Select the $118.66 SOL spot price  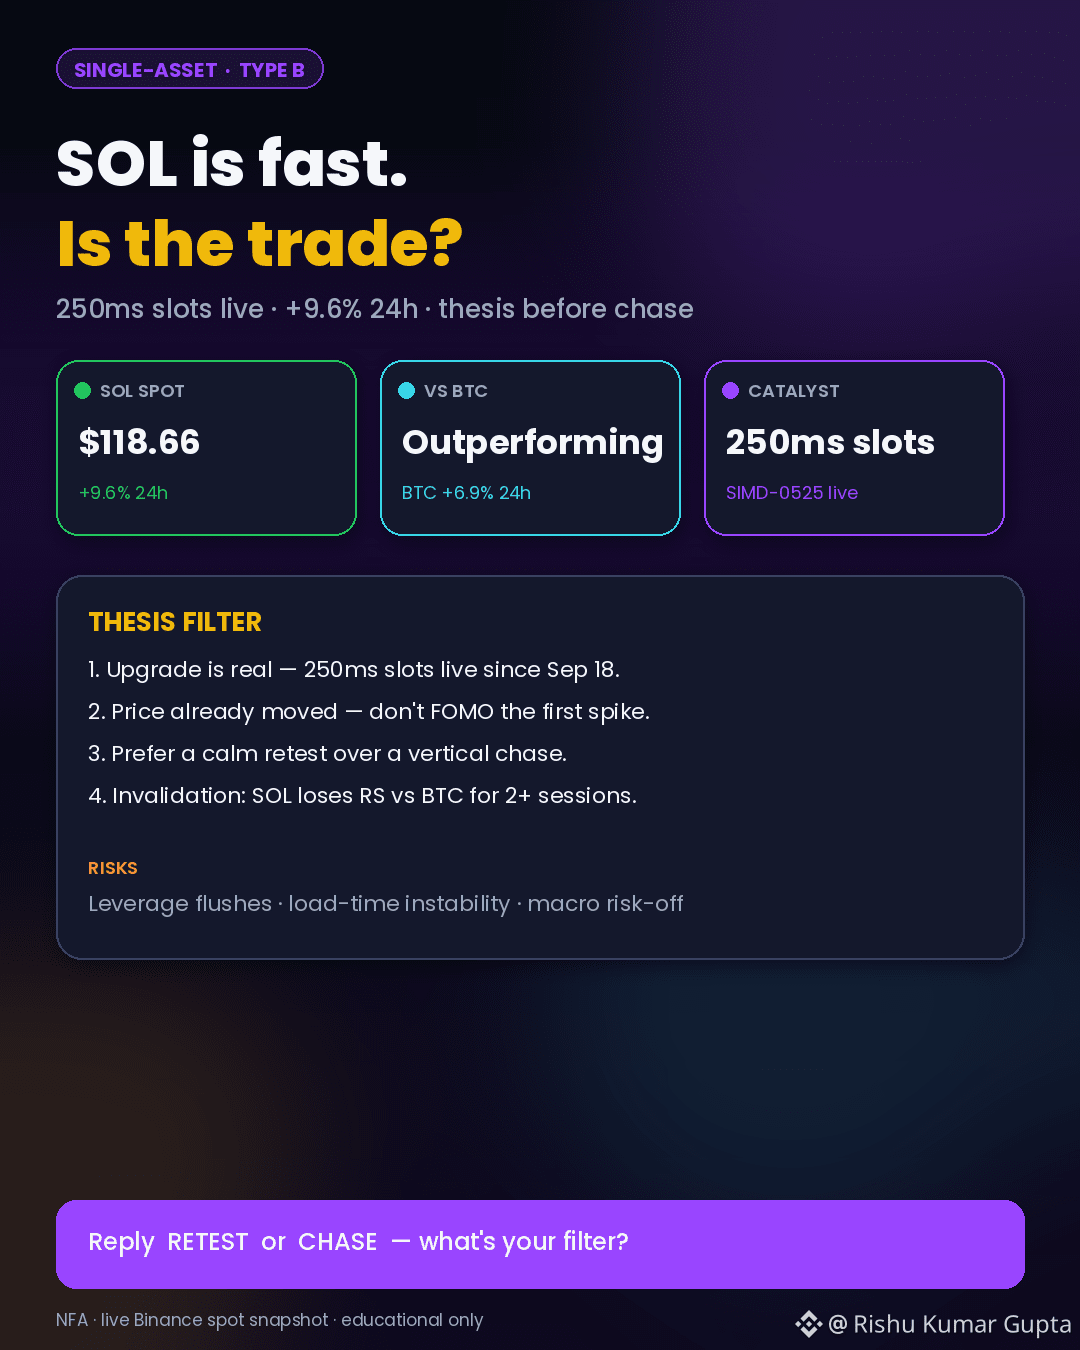139,442
